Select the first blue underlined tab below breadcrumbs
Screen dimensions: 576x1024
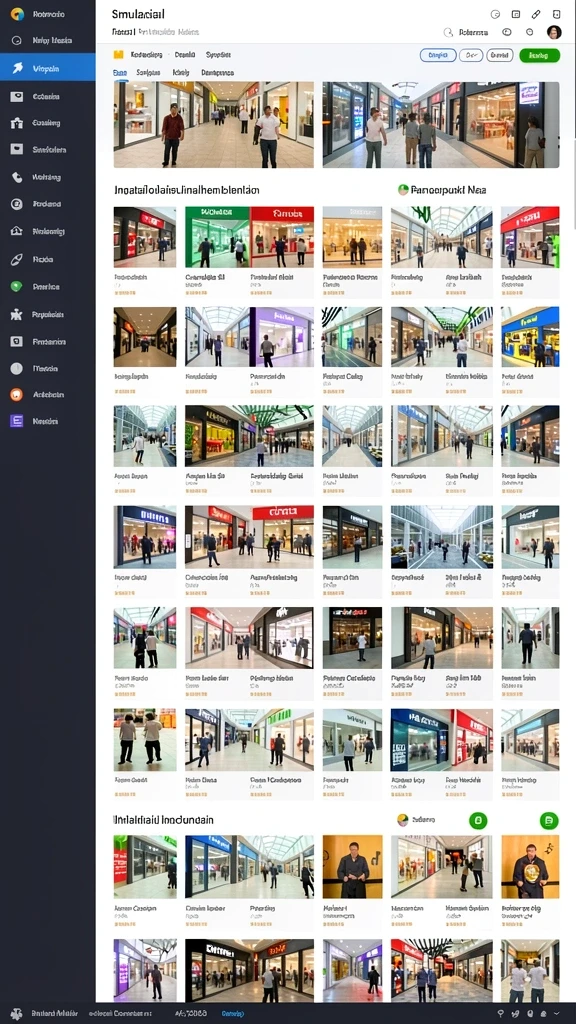[120, 73]
